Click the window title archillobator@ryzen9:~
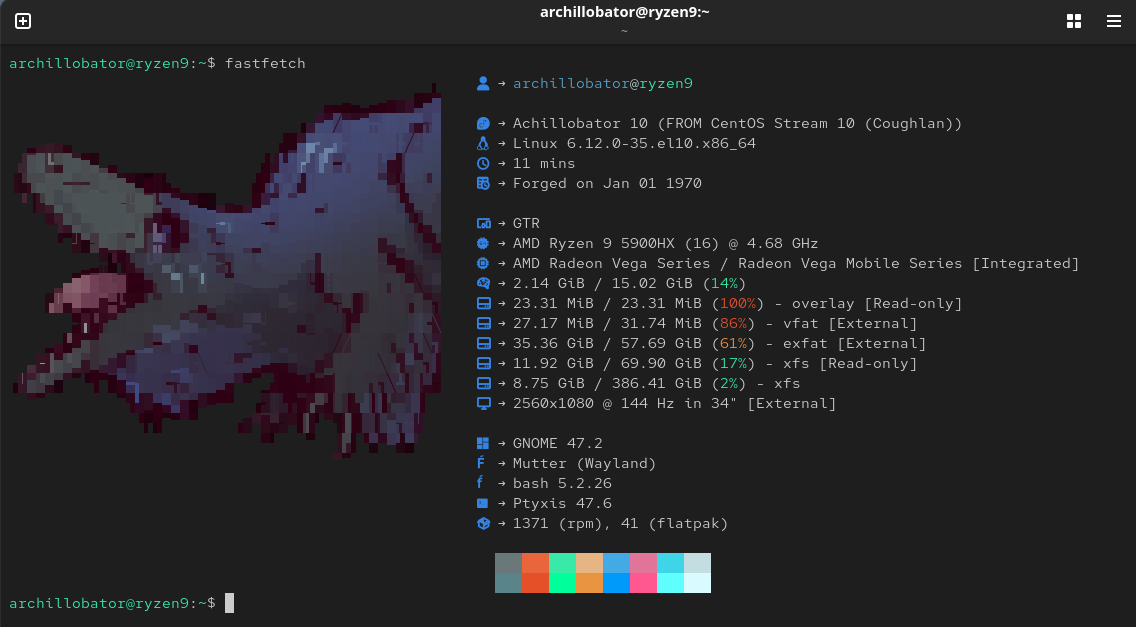Image resolution: width=1136 pixels, height=627 pixels. (625, 12)
